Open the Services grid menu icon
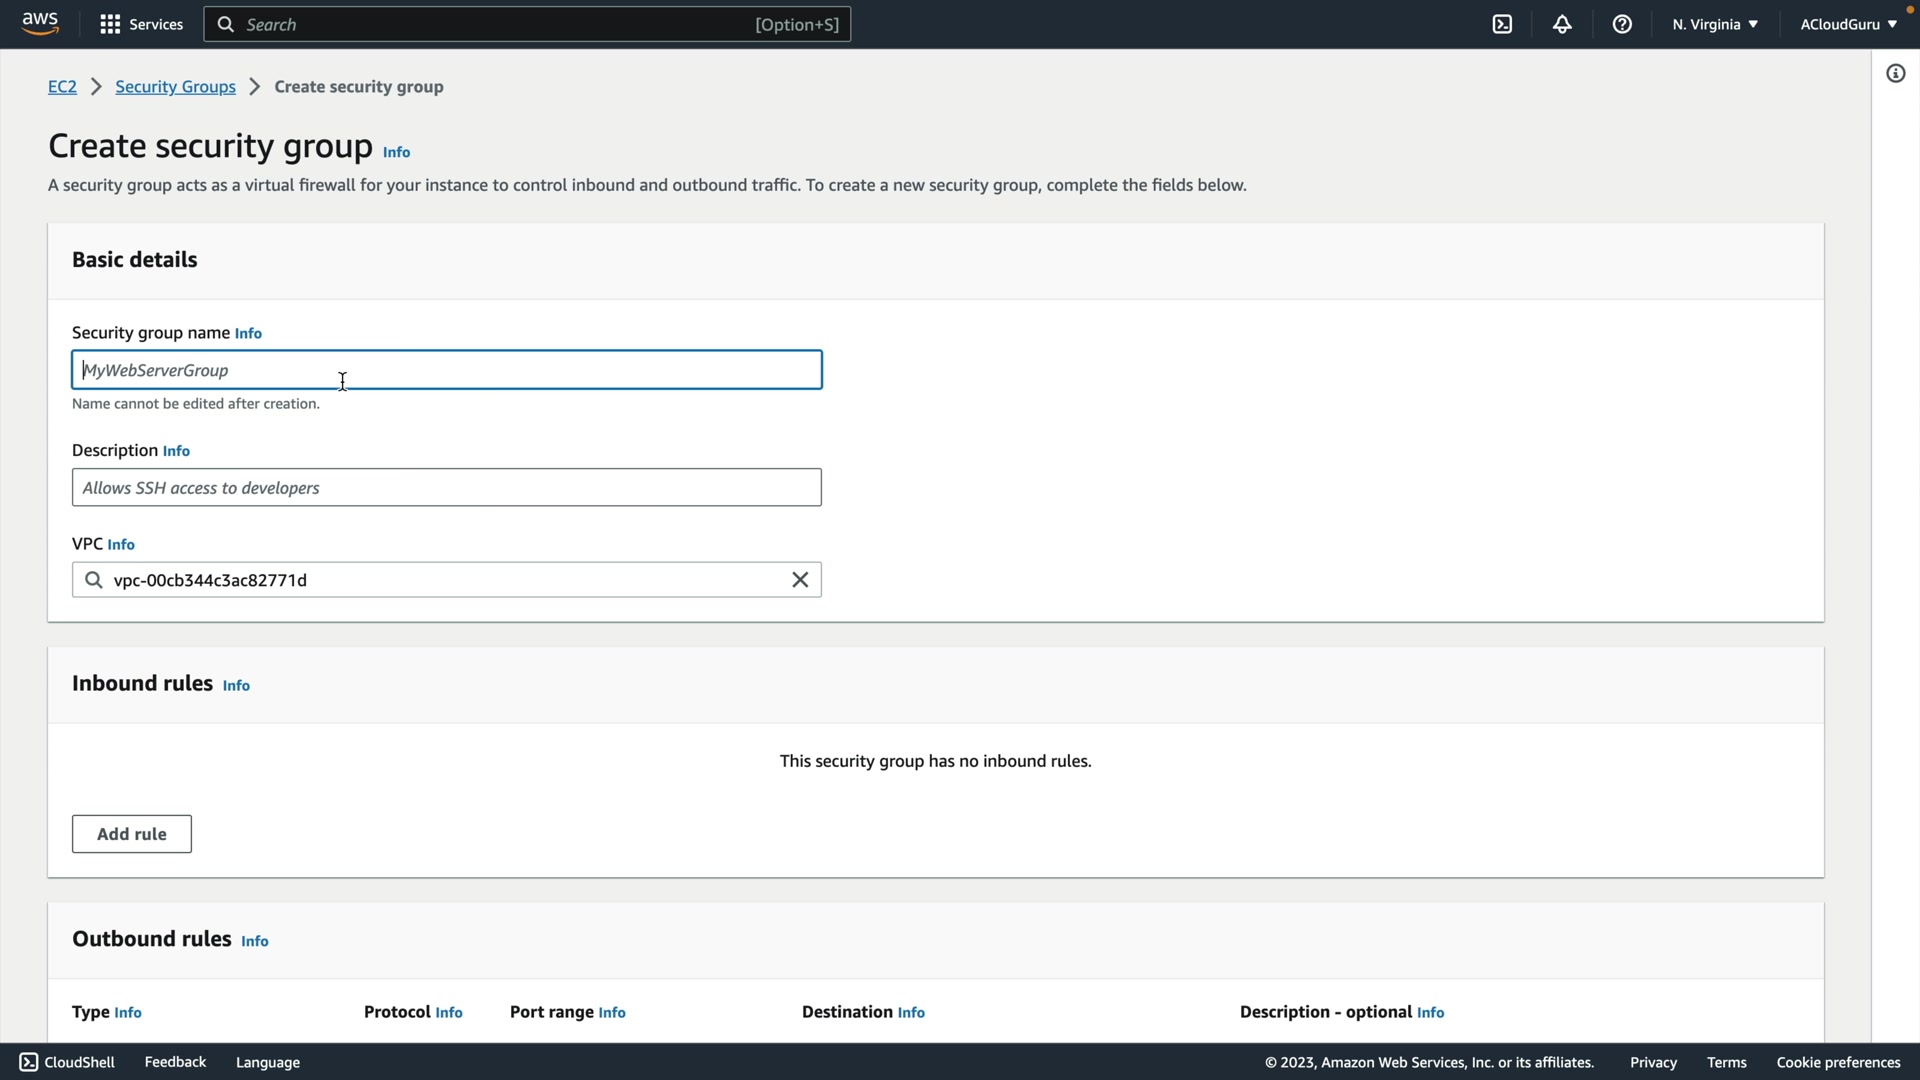 (x=110, y=24)
